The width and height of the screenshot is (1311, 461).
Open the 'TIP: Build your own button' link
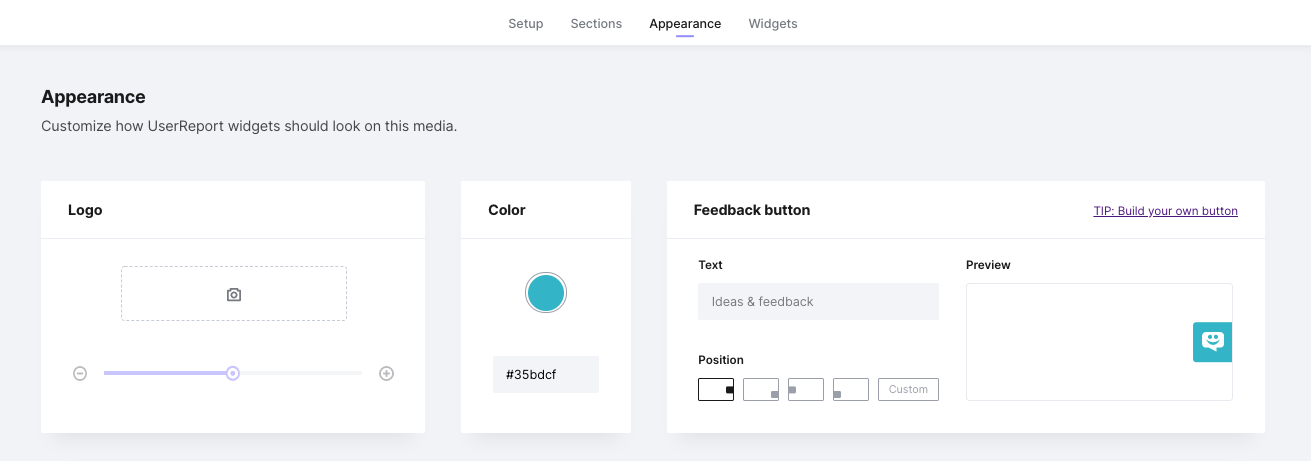[1165, 211]
